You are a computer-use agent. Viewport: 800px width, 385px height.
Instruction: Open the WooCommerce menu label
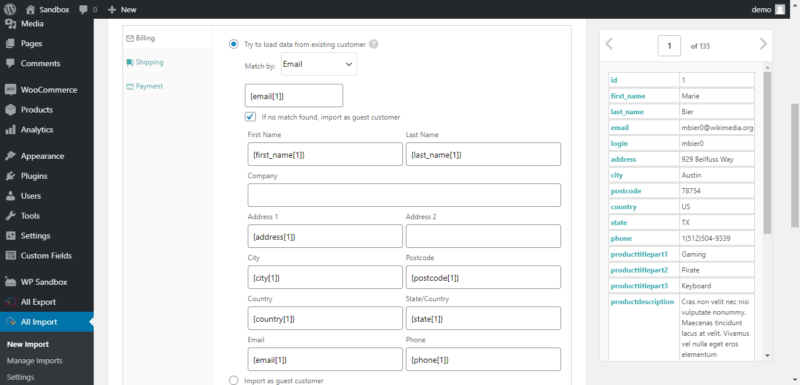(49, 90)
